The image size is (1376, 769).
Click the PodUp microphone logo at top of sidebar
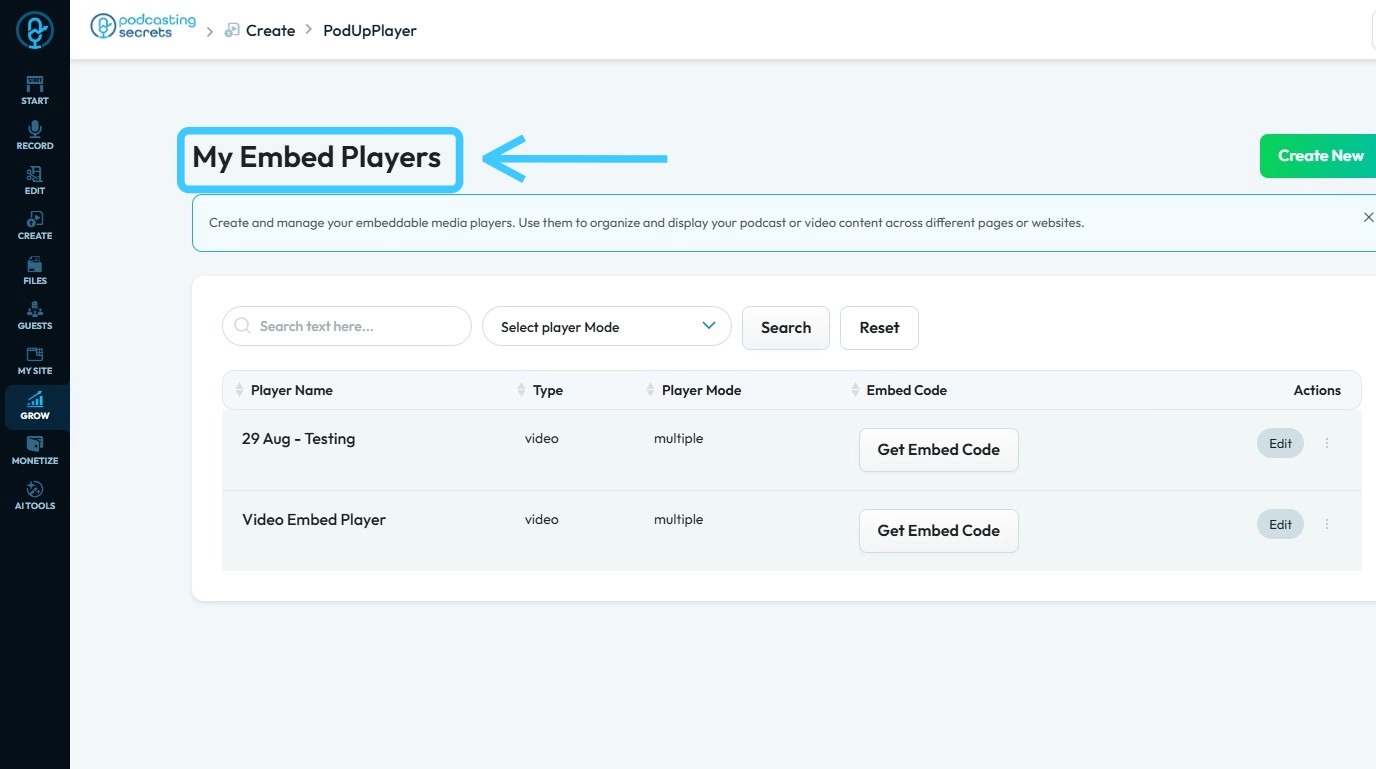tap(35, 31)
